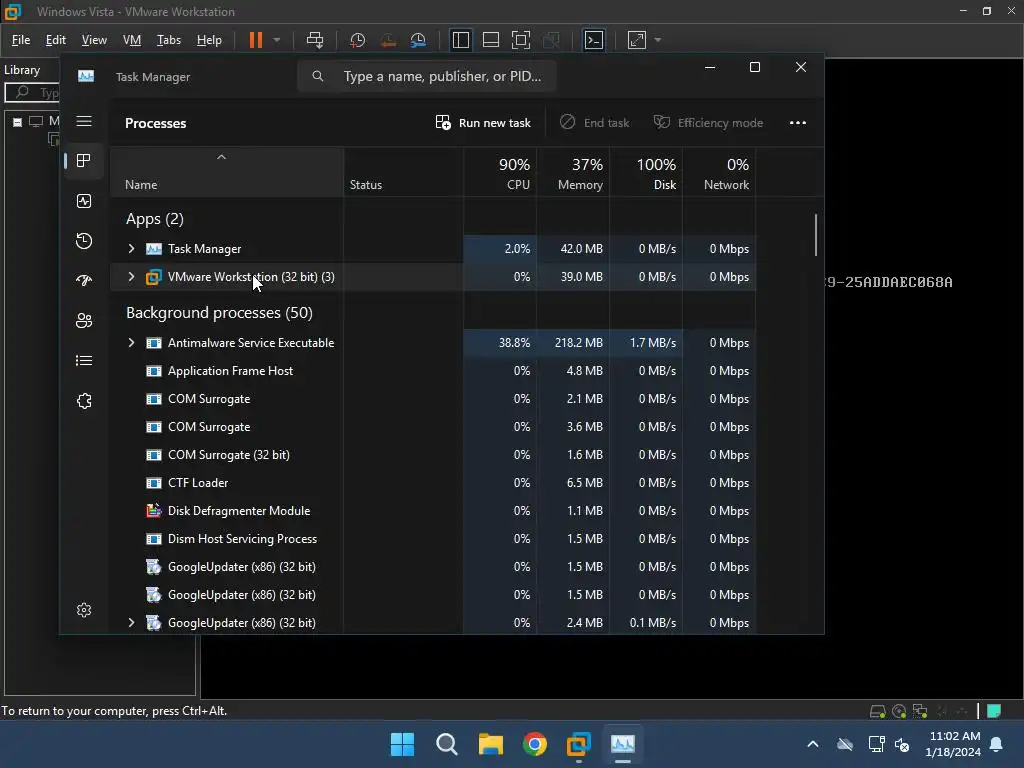This screenshot has height=768, width=1024.
Task: Open File Explorer from taskbar
Action: (x=490, y=744)
